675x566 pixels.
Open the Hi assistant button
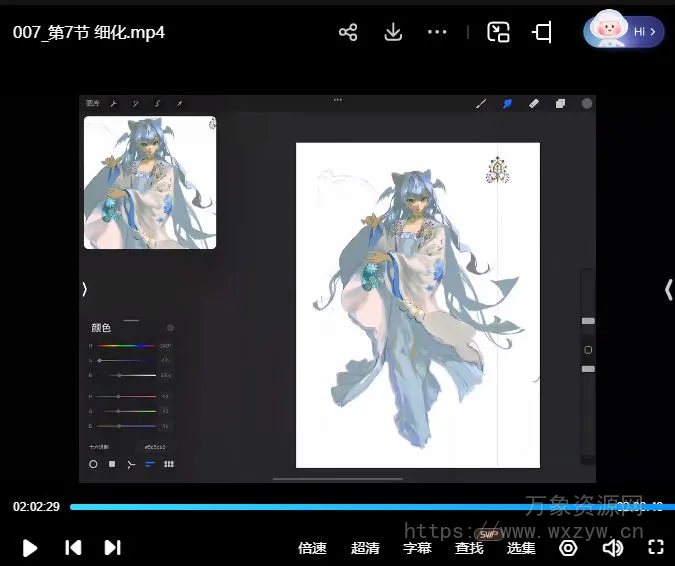point(624,31)
